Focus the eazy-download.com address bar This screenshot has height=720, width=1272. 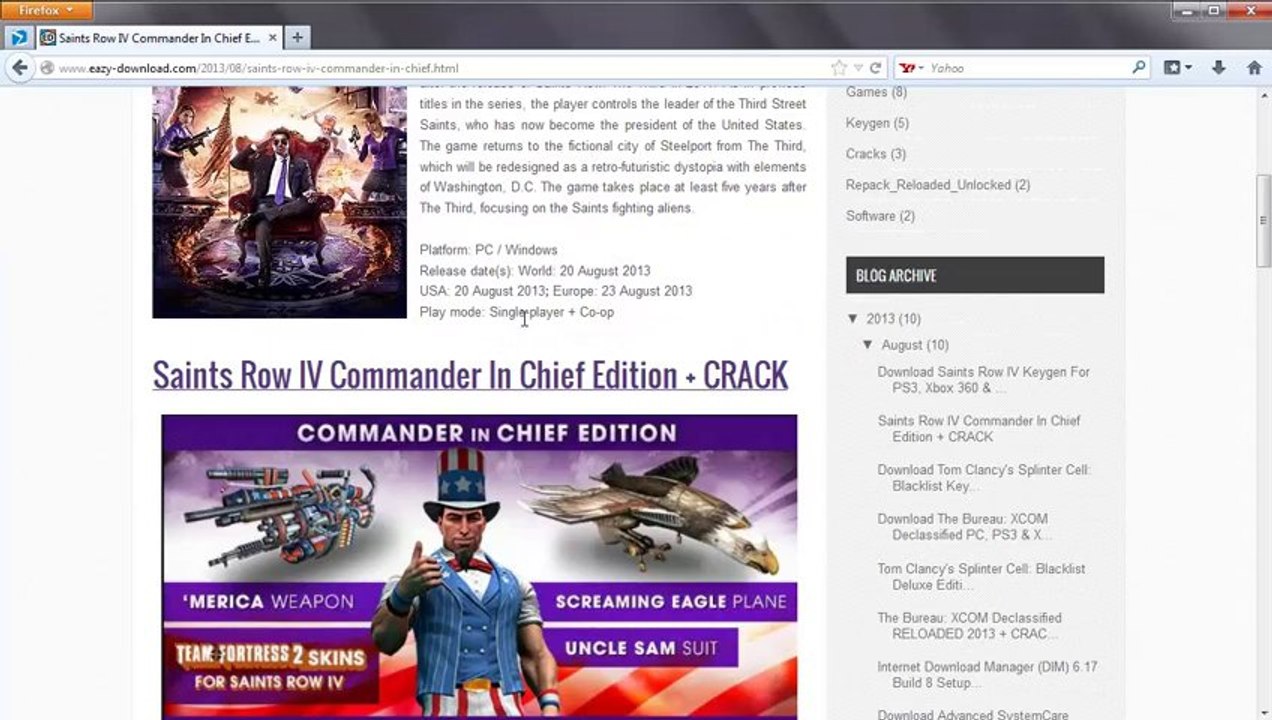440,68
